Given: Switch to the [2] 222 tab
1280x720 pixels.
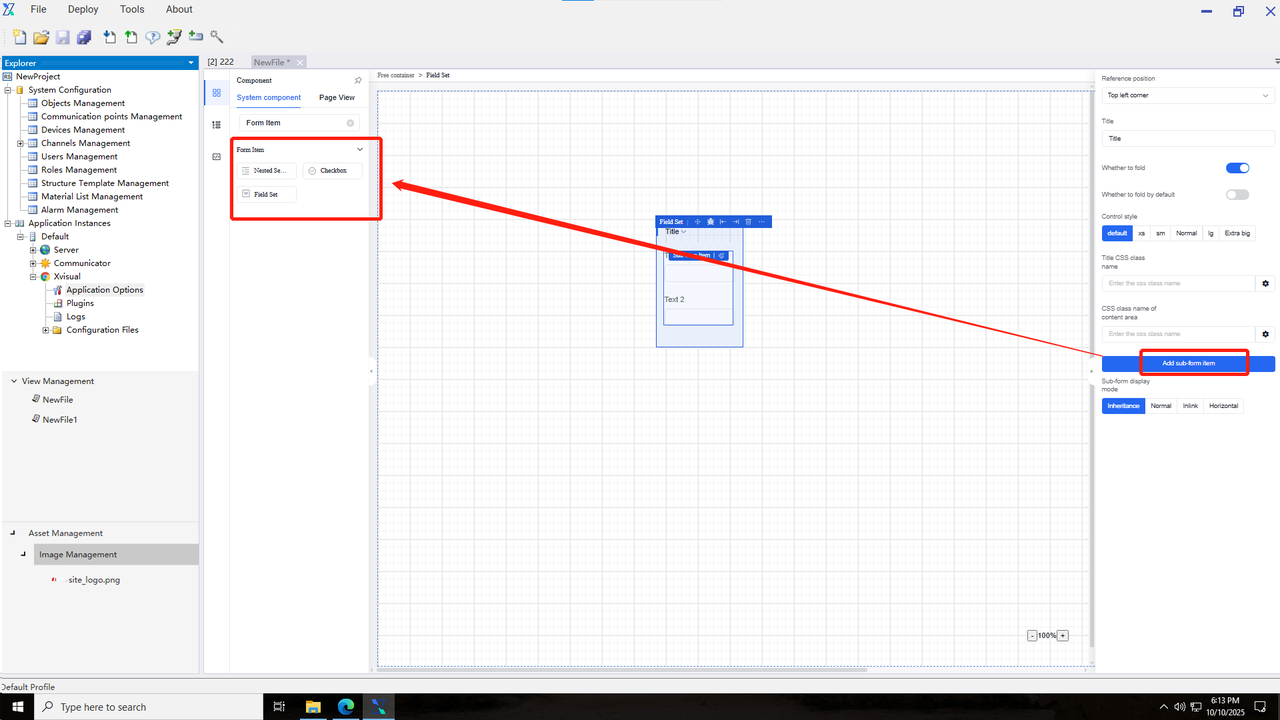Looking at the screenshot, I should pos(220,62).
